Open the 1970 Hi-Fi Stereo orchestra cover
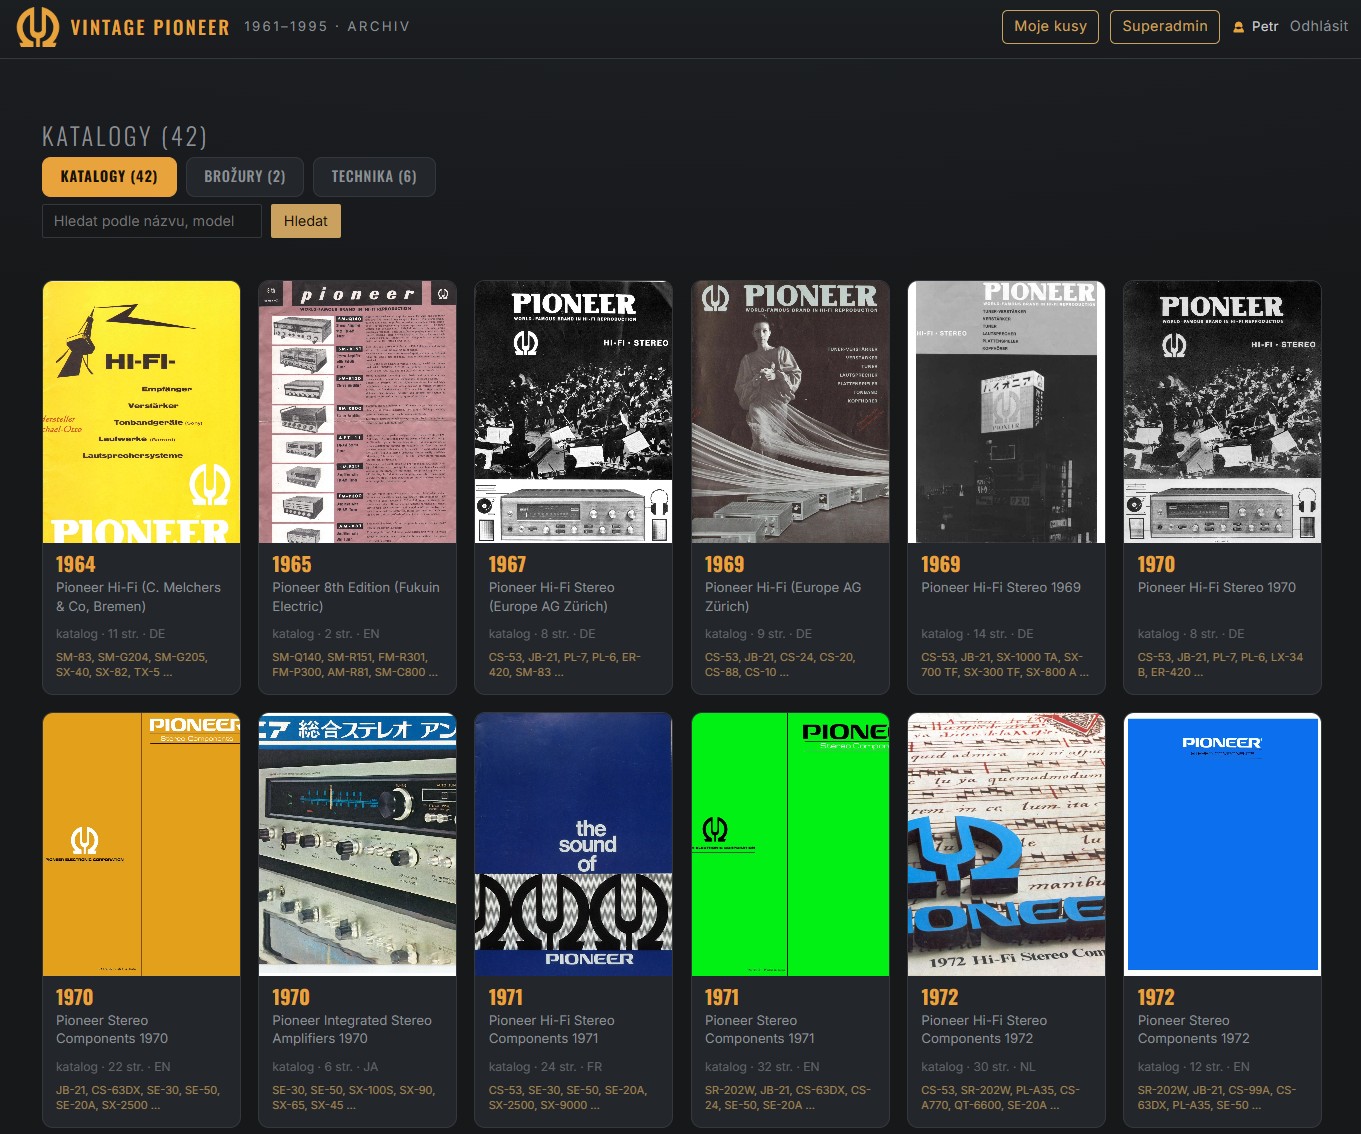This screenshot has width=1361, height=1134. 1222,412
